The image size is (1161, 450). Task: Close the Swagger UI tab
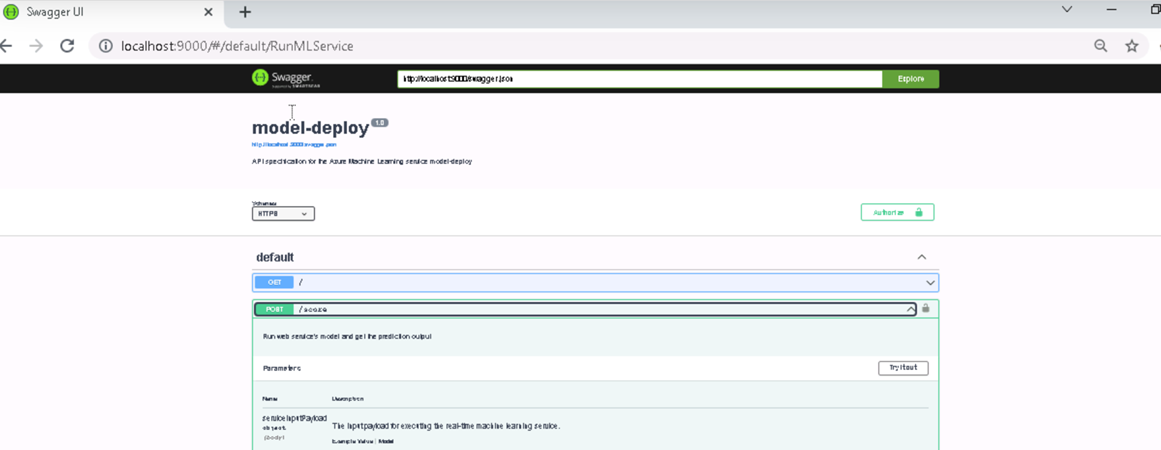click(209, 12)
